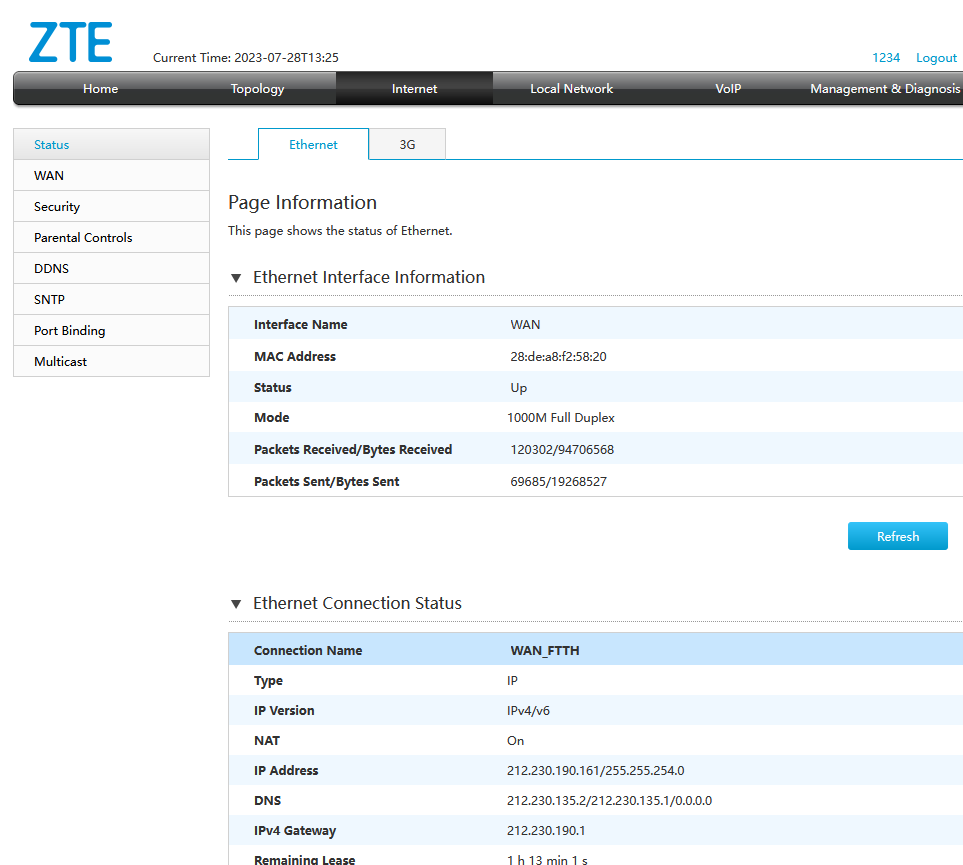
Task: Click the 1234 user link
Action: click(886, 58)
